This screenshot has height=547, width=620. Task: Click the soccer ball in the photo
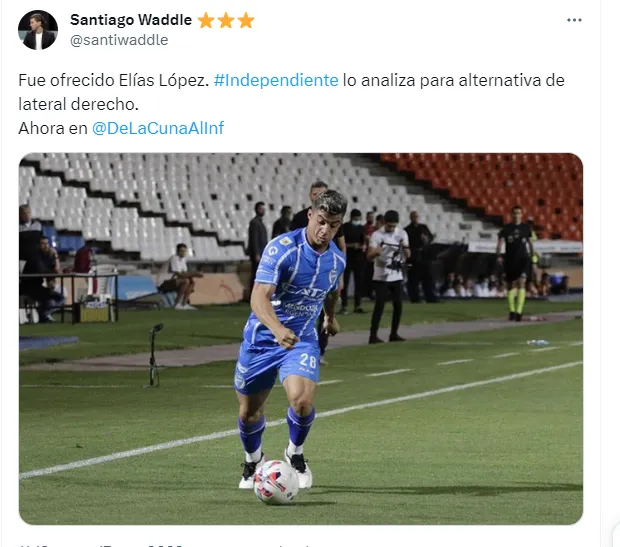[x=276, y=482]
